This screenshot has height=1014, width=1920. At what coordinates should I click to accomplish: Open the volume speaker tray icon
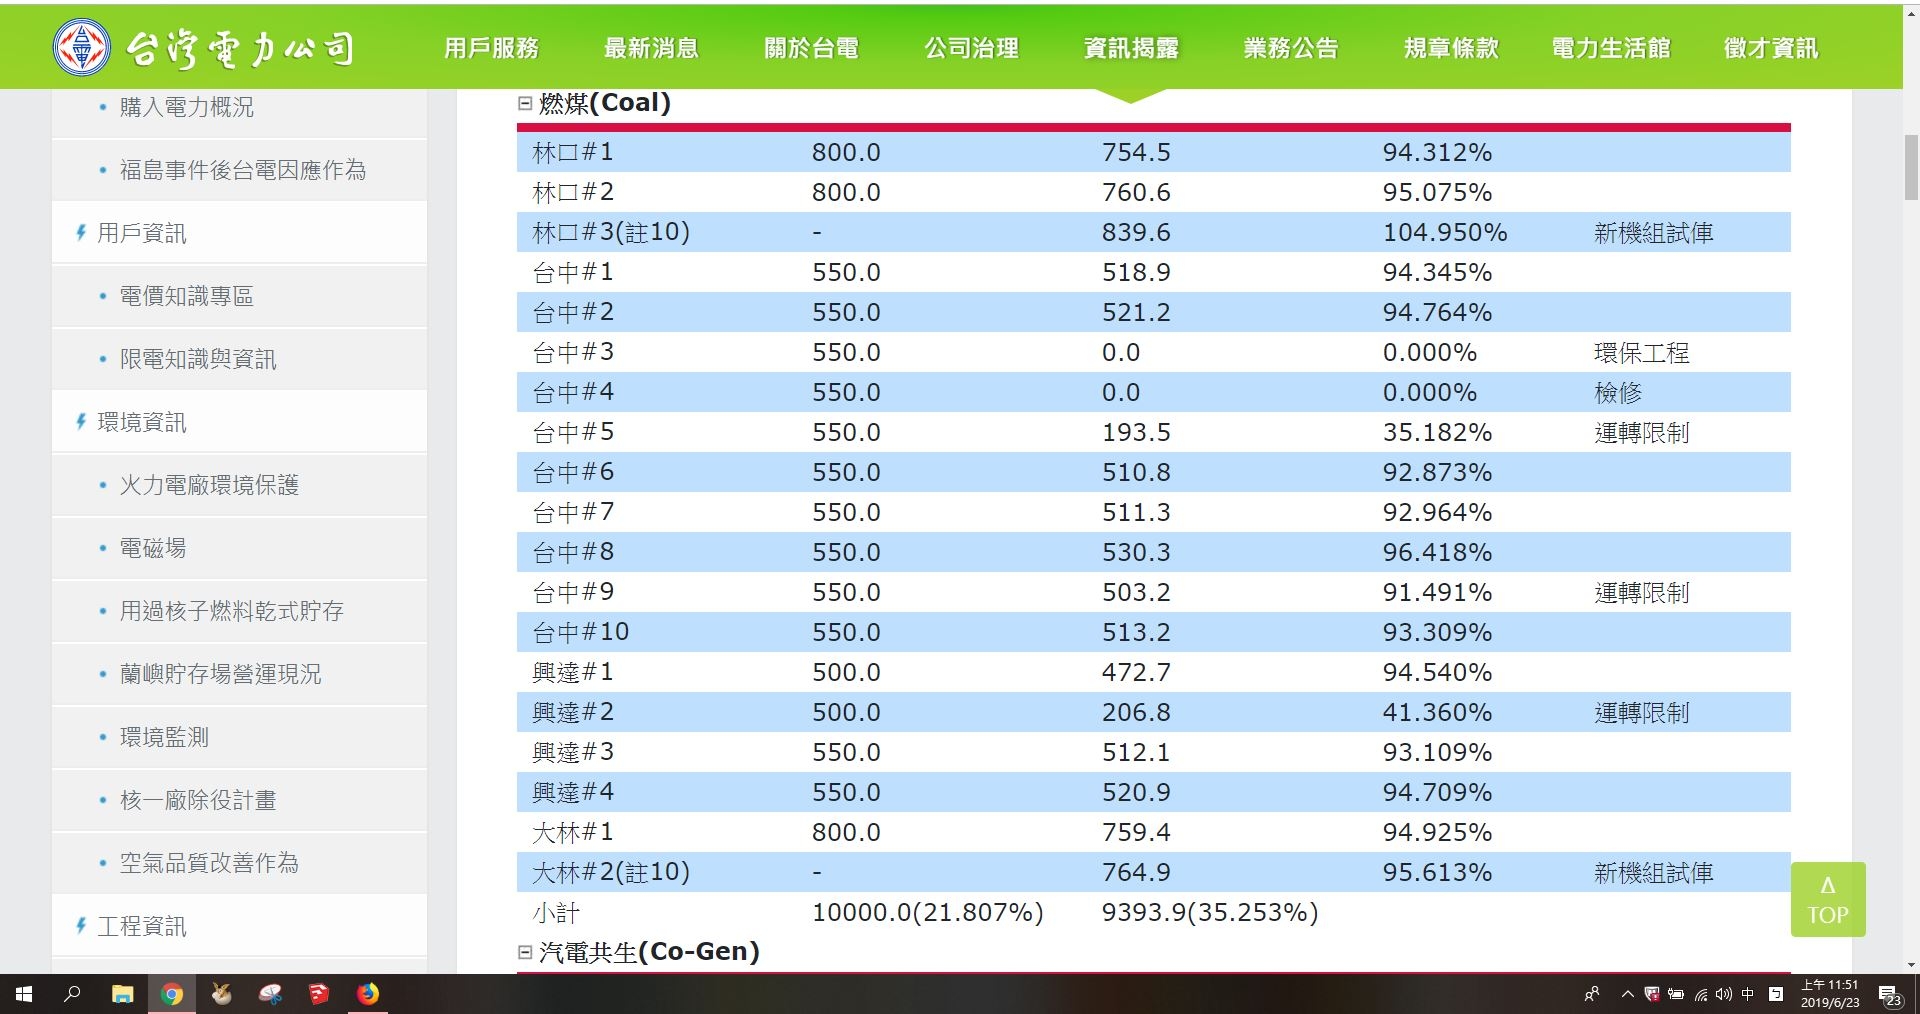(x=1723, y=994)
